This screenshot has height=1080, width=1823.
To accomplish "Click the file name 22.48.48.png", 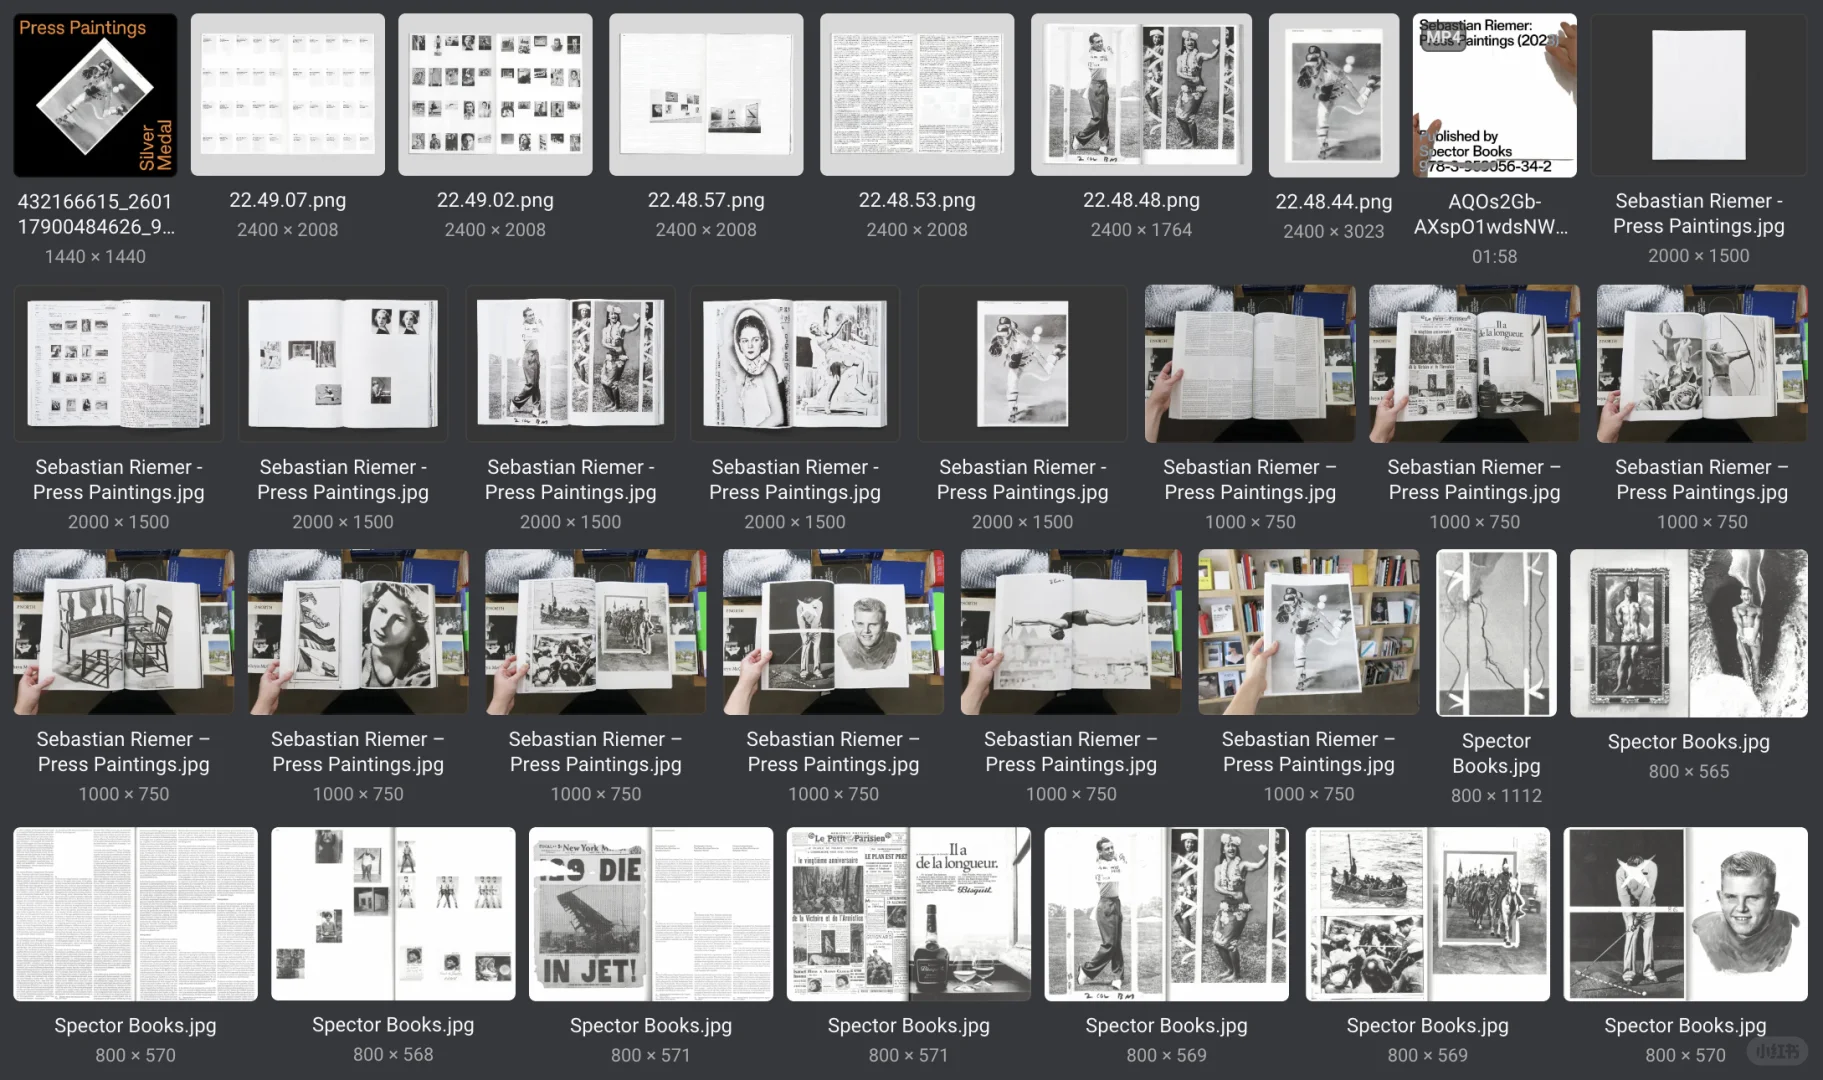I will (1141, 200).
